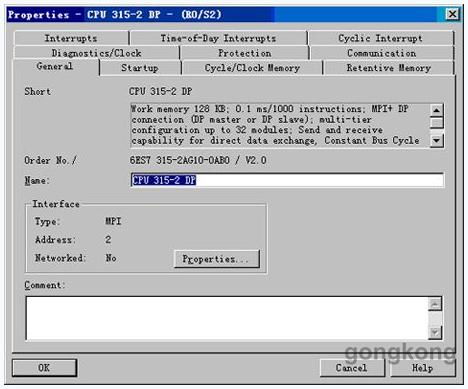Open Help for this dialog
Viewport: 468px width, 389px height.
tap(422, 368)
